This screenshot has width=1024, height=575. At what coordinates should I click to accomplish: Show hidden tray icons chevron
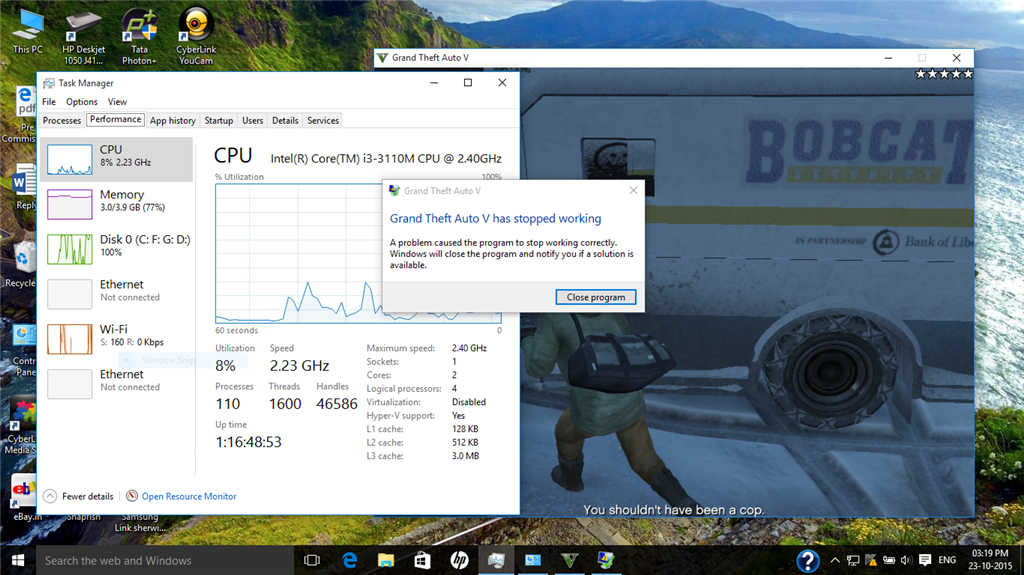(x=835, y=560)
